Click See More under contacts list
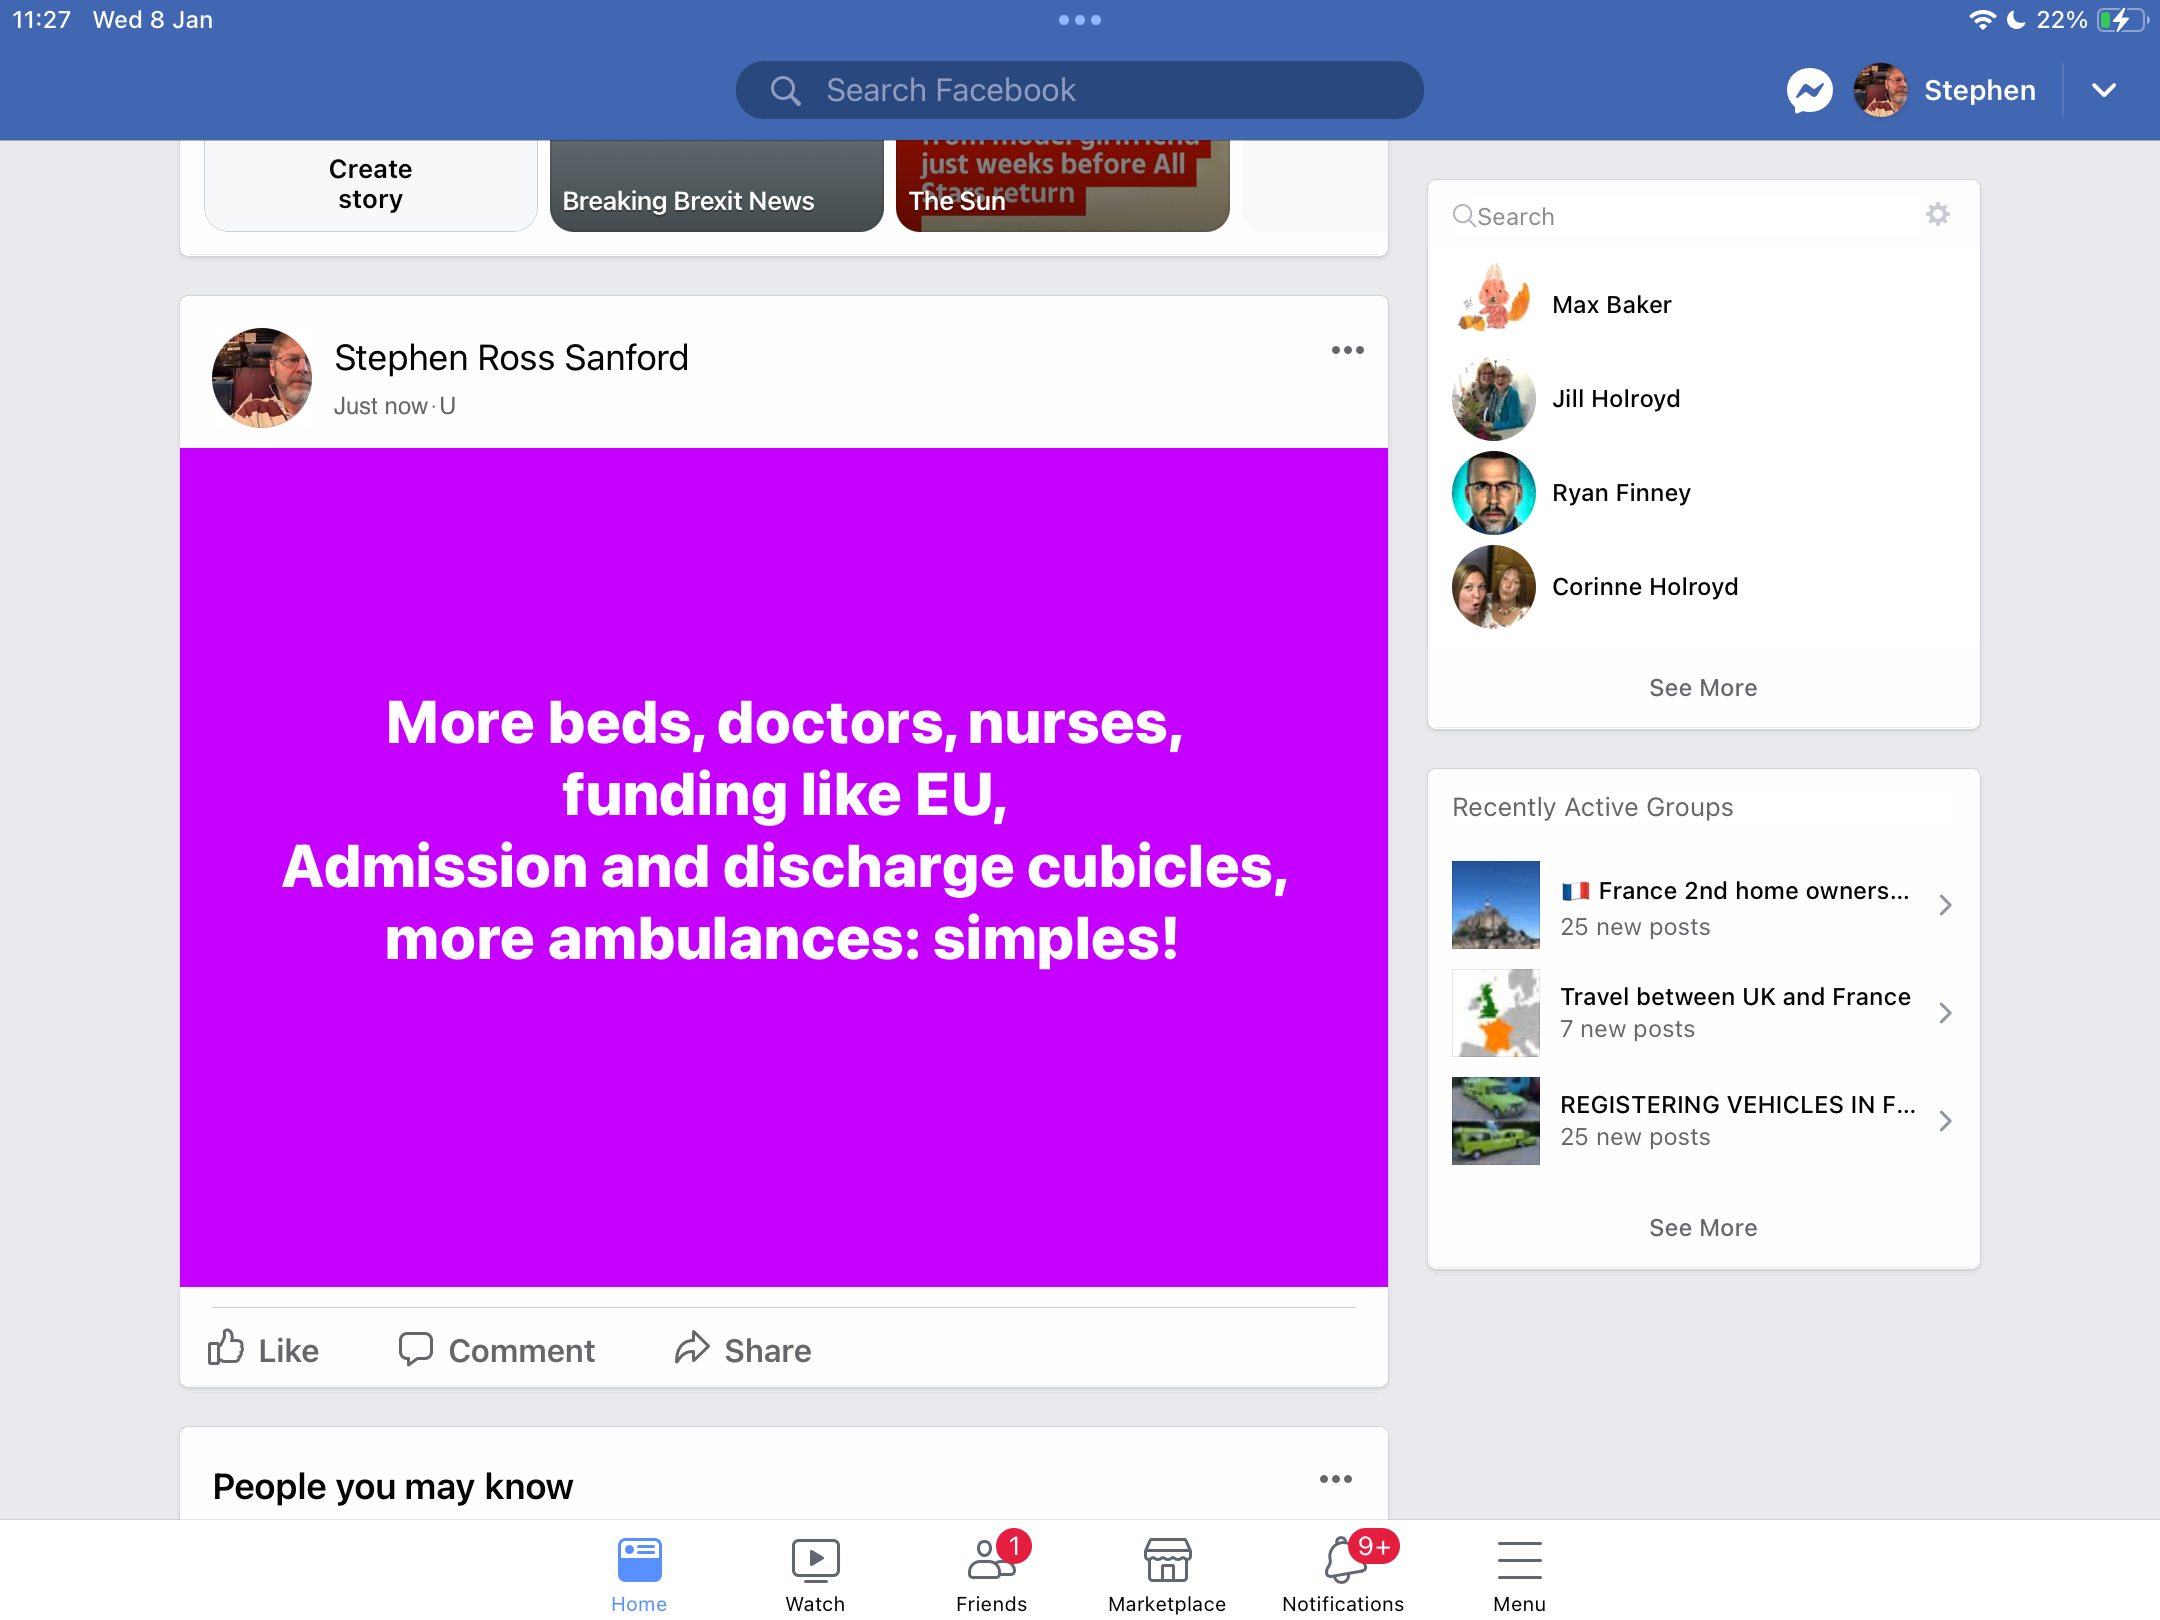This screenshot has width=2160, height=1620. coord(1703,688)
